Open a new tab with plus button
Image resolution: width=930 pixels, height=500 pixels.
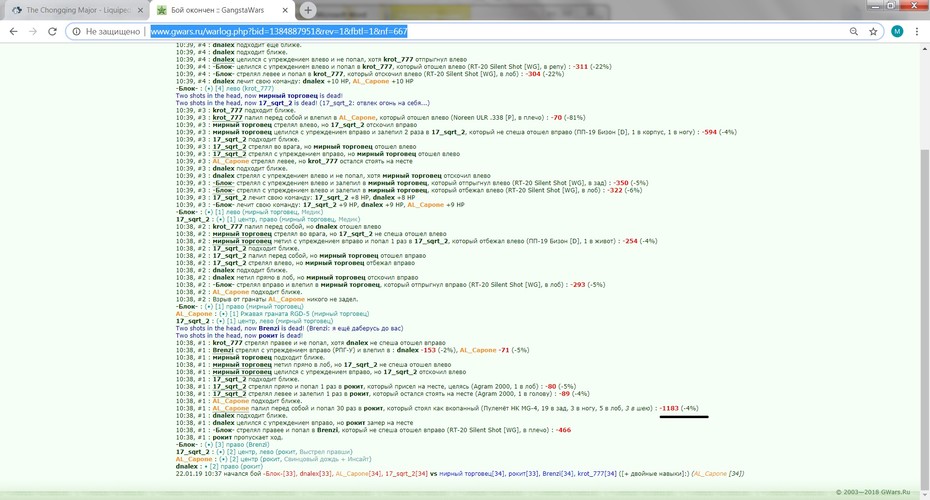pos(308,10)
